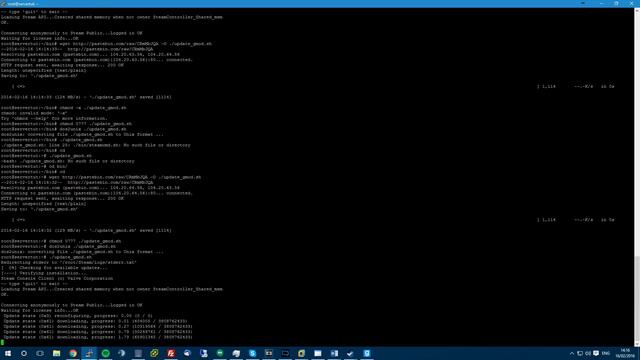Open Cortana search circle on taskbar
This screenshot has height=360, width=640.
click(x=24, y=353)
